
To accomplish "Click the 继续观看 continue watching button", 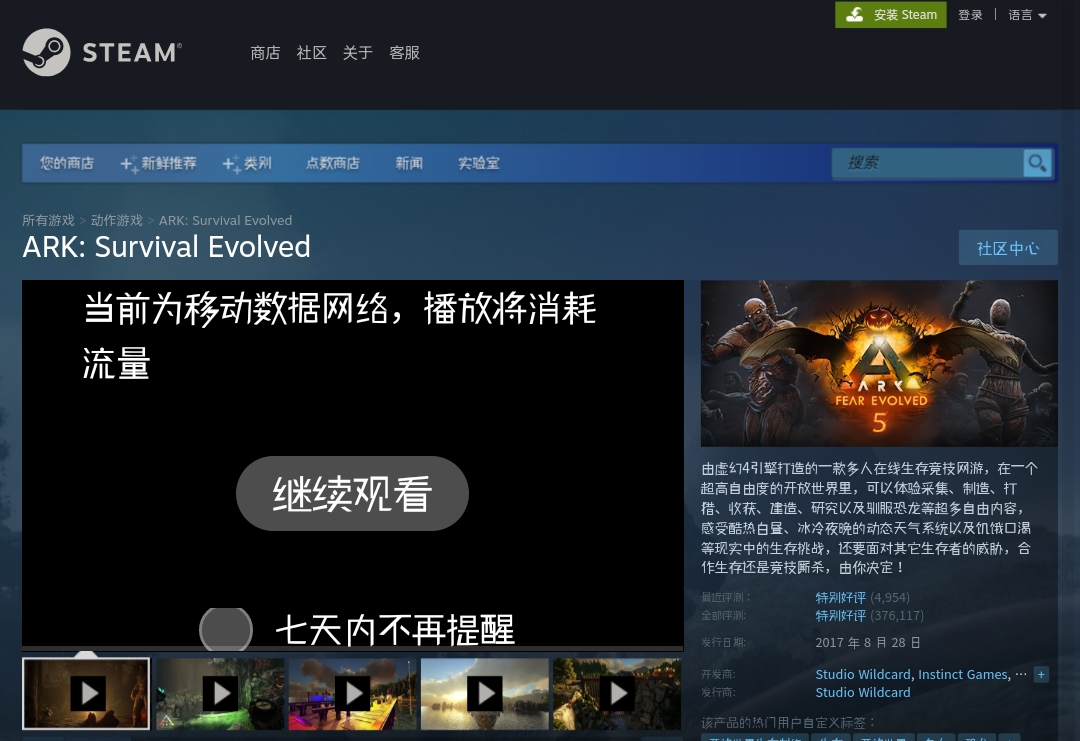I will tap(352, 494).
